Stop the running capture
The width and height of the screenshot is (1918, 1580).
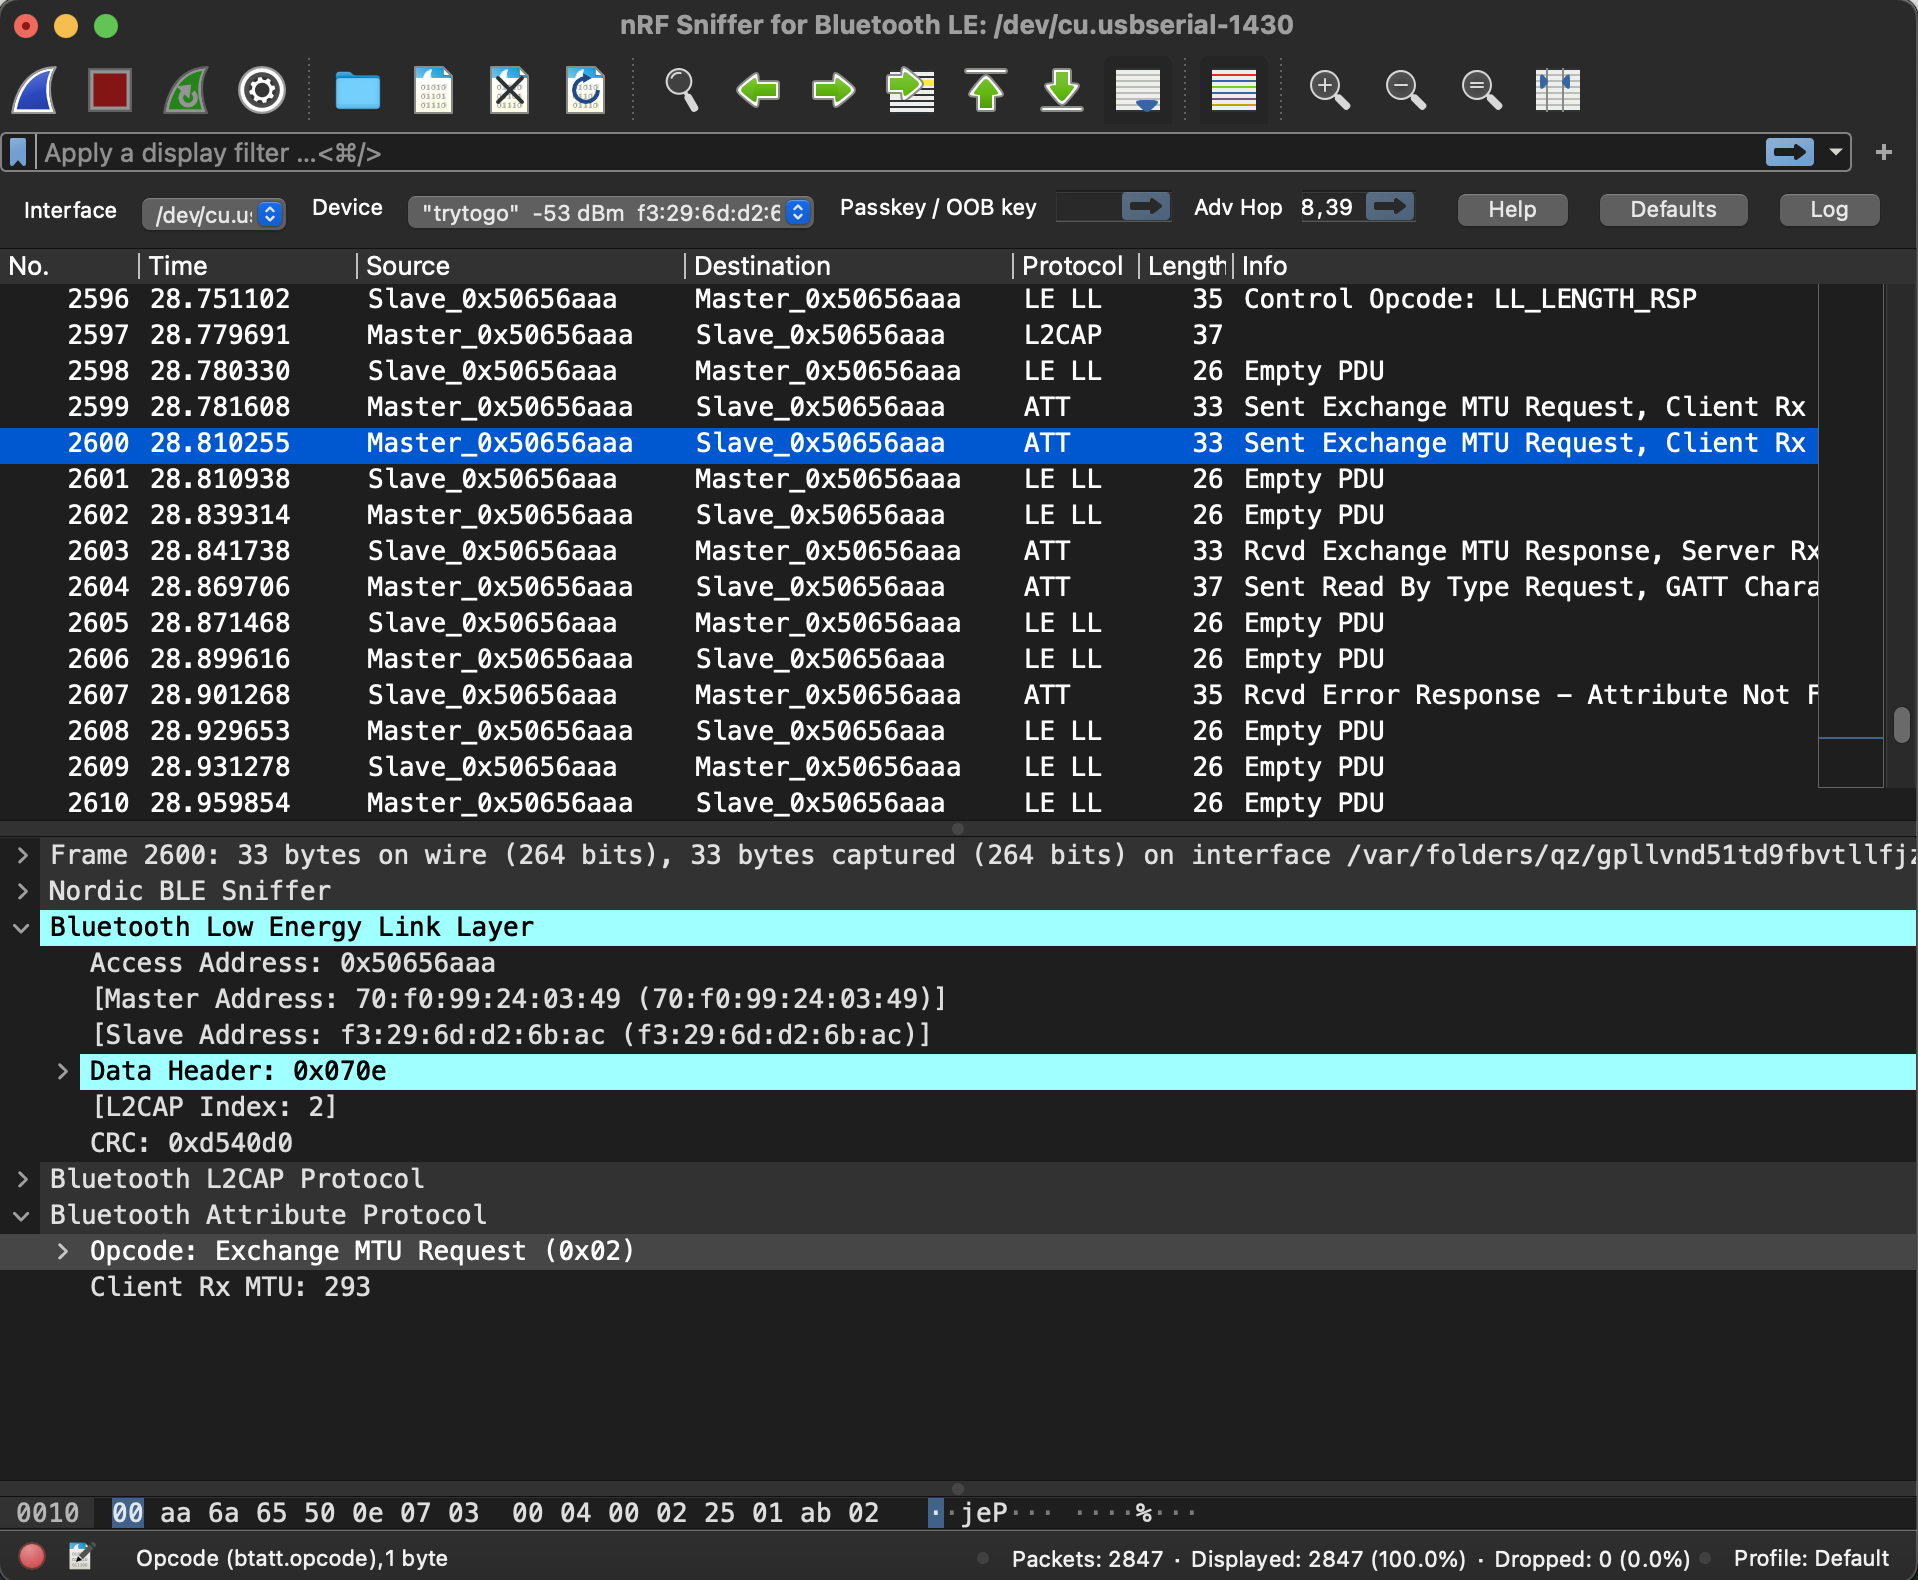tap(110, 90)
